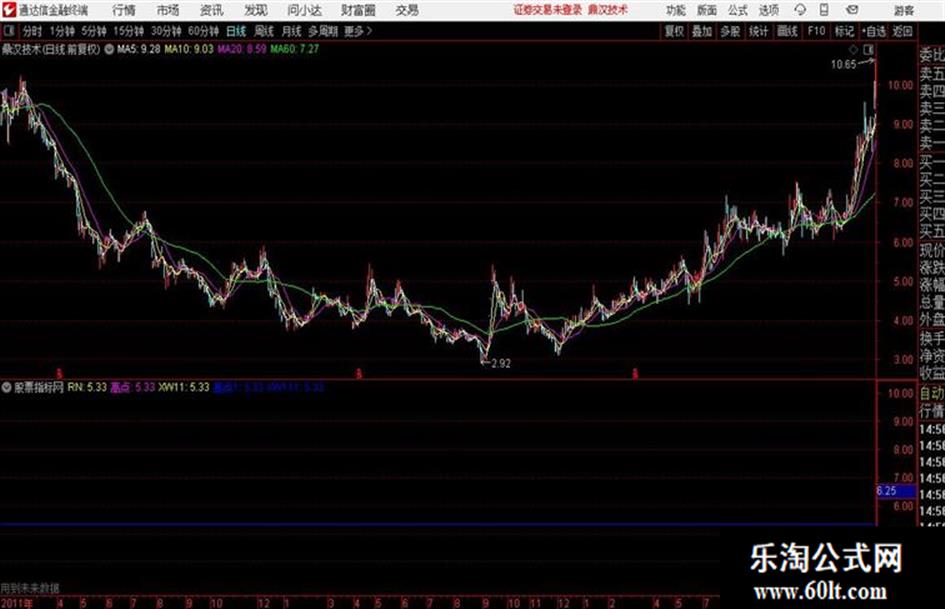Click the 2.92 low price annotation
945x609 pixels.
pyautogui.click(x=501, y=364)
